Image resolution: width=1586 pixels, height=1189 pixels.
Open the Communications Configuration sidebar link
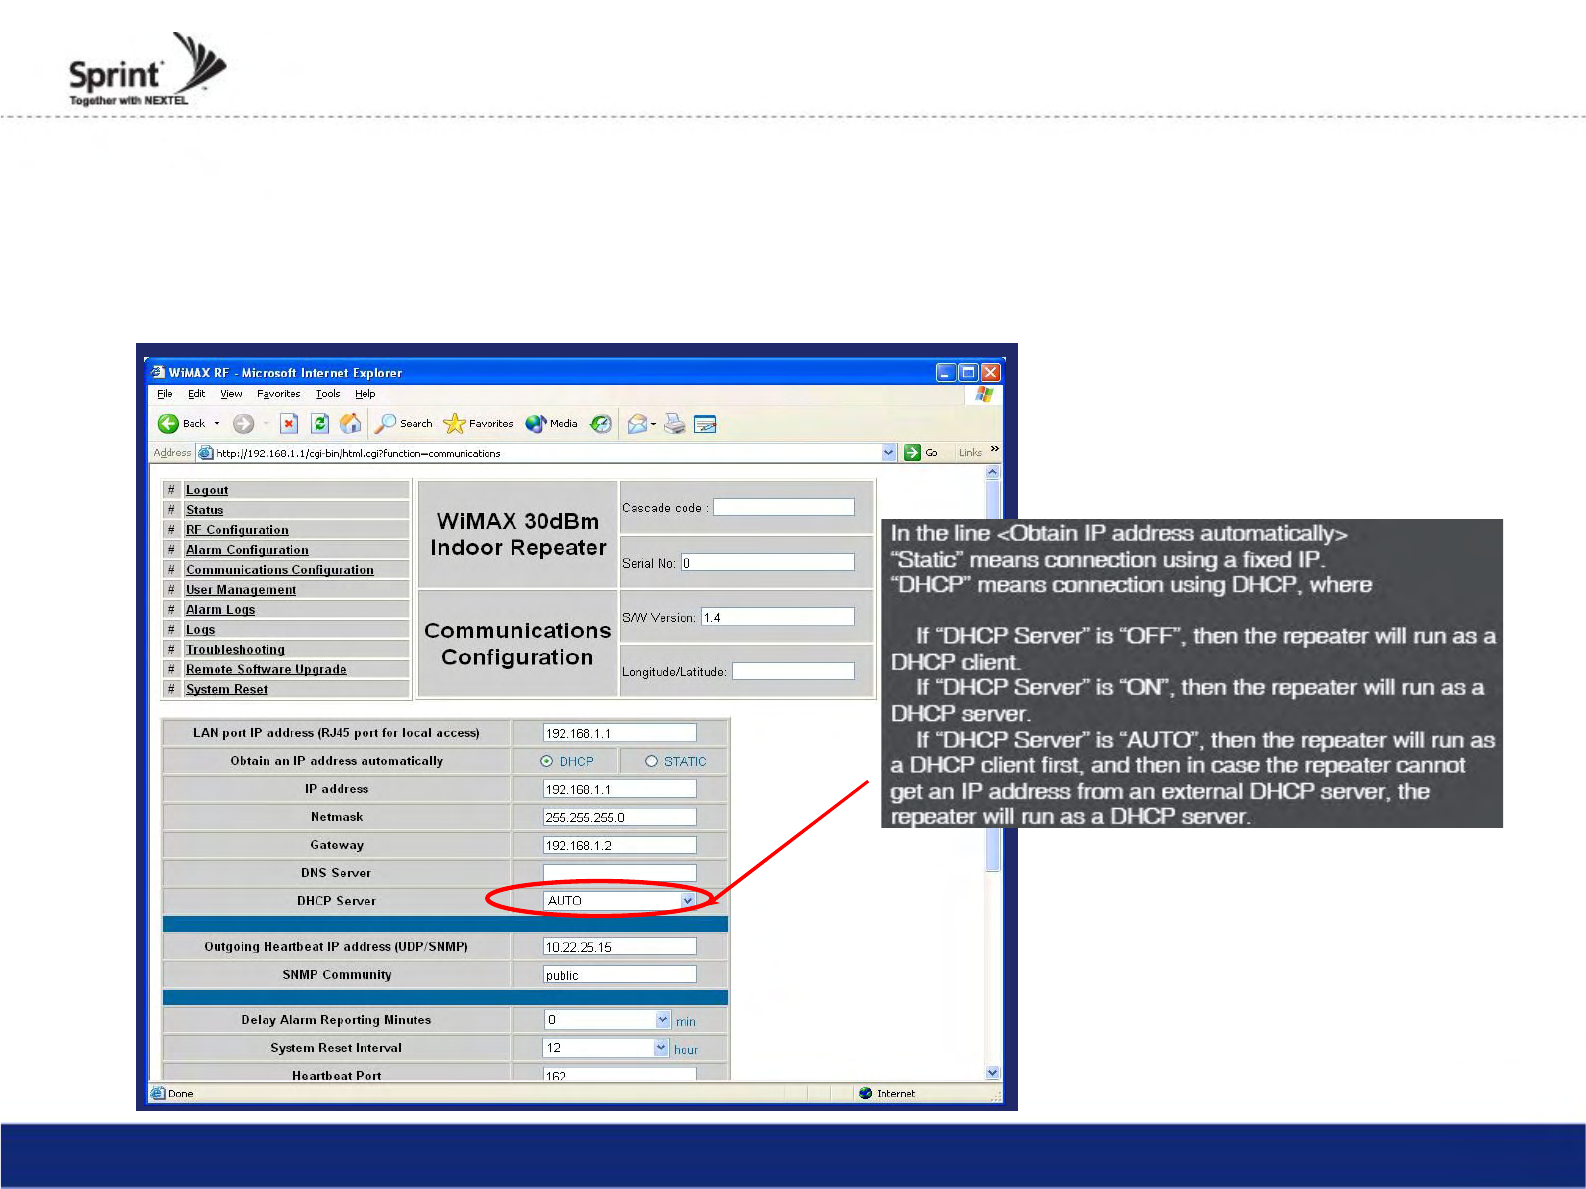(280, 570)
